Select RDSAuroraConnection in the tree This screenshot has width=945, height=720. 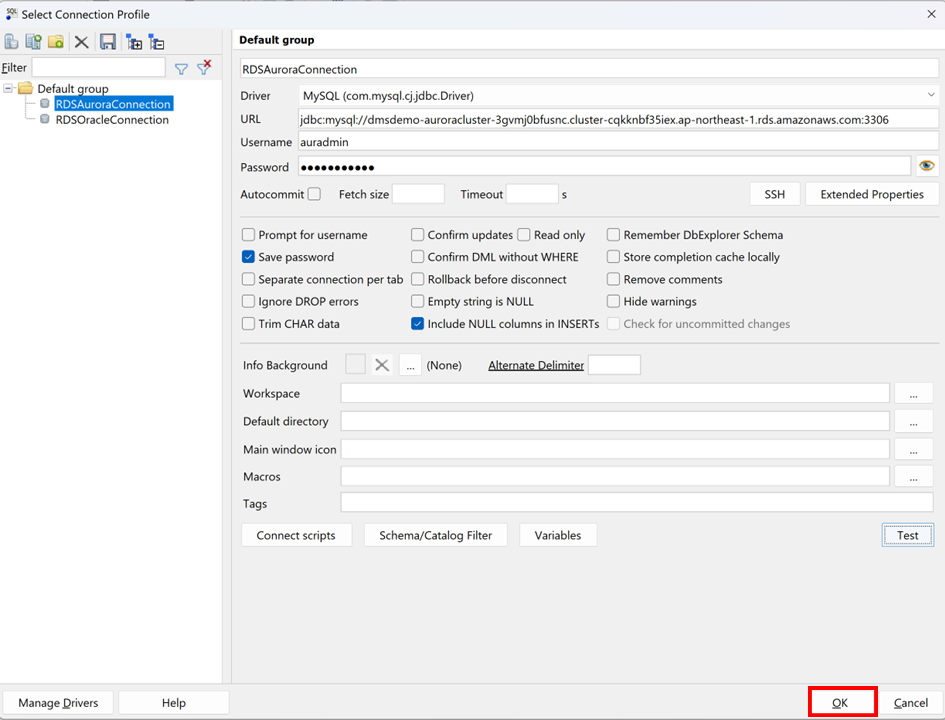(x=113, y=104)
